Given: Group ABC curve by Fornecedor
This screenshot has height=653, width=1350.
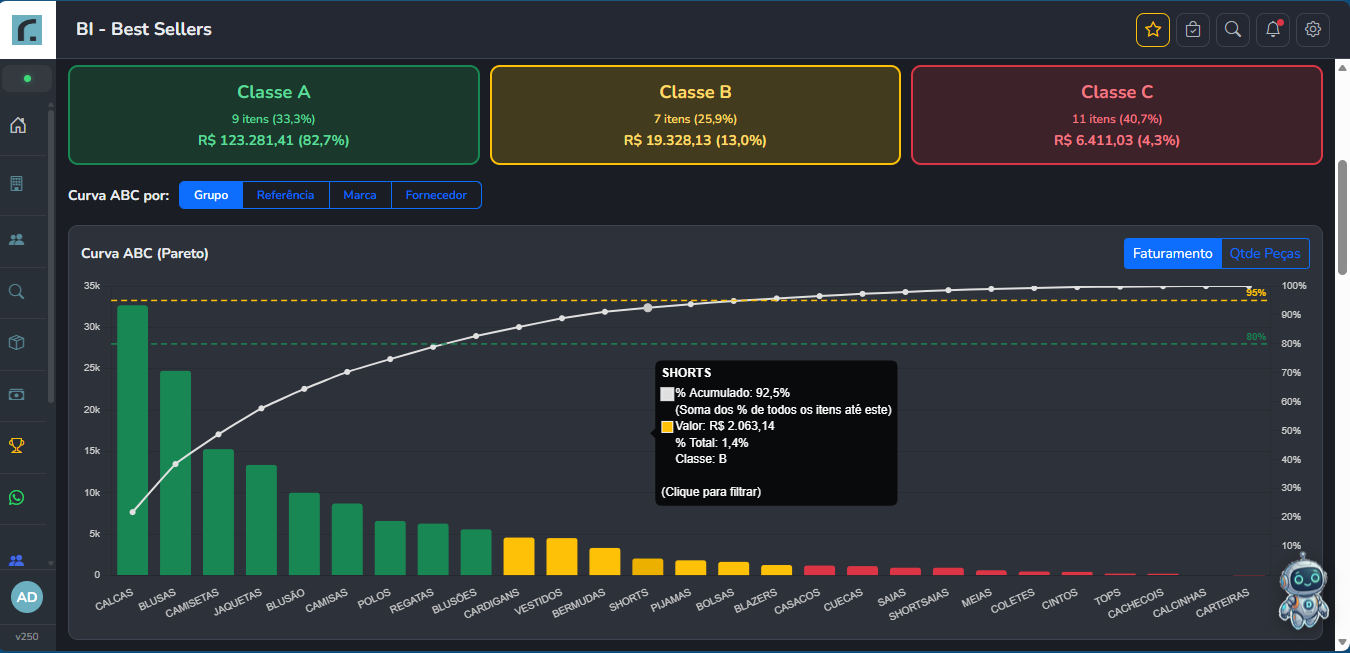Looking at the screenshot, I should coord(436,195).
